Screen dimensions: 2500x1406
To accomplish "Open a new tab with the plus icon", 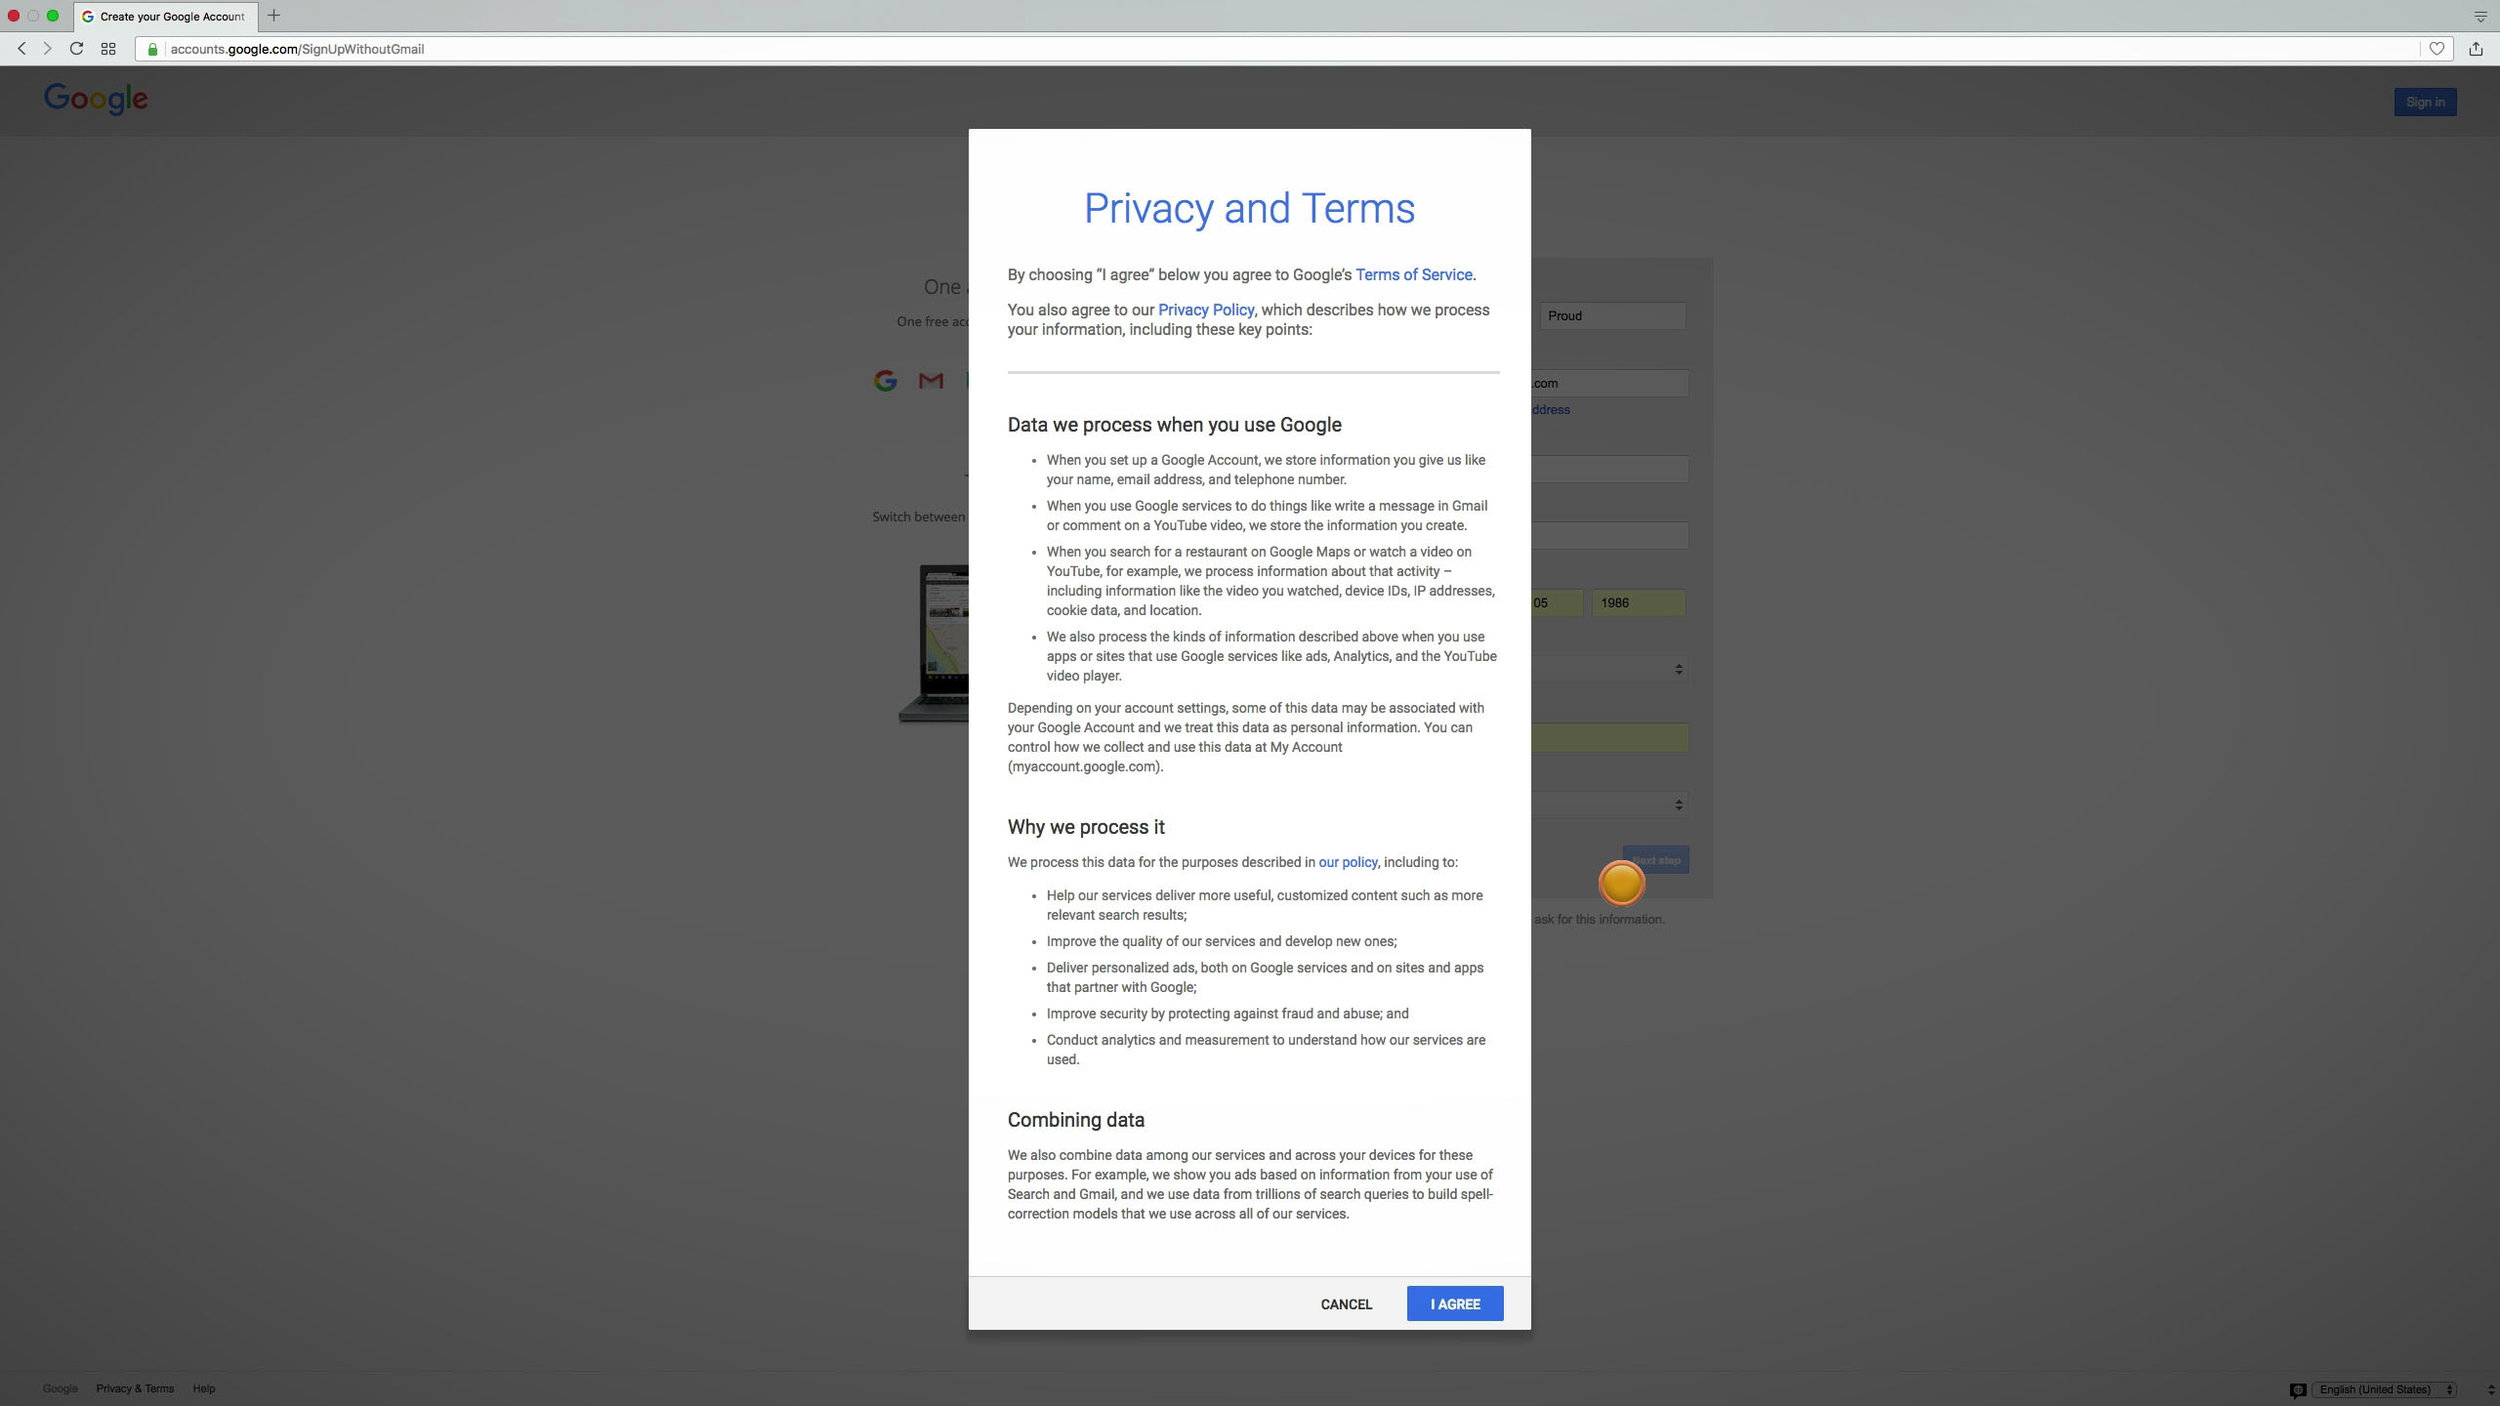I will (273, 16).
